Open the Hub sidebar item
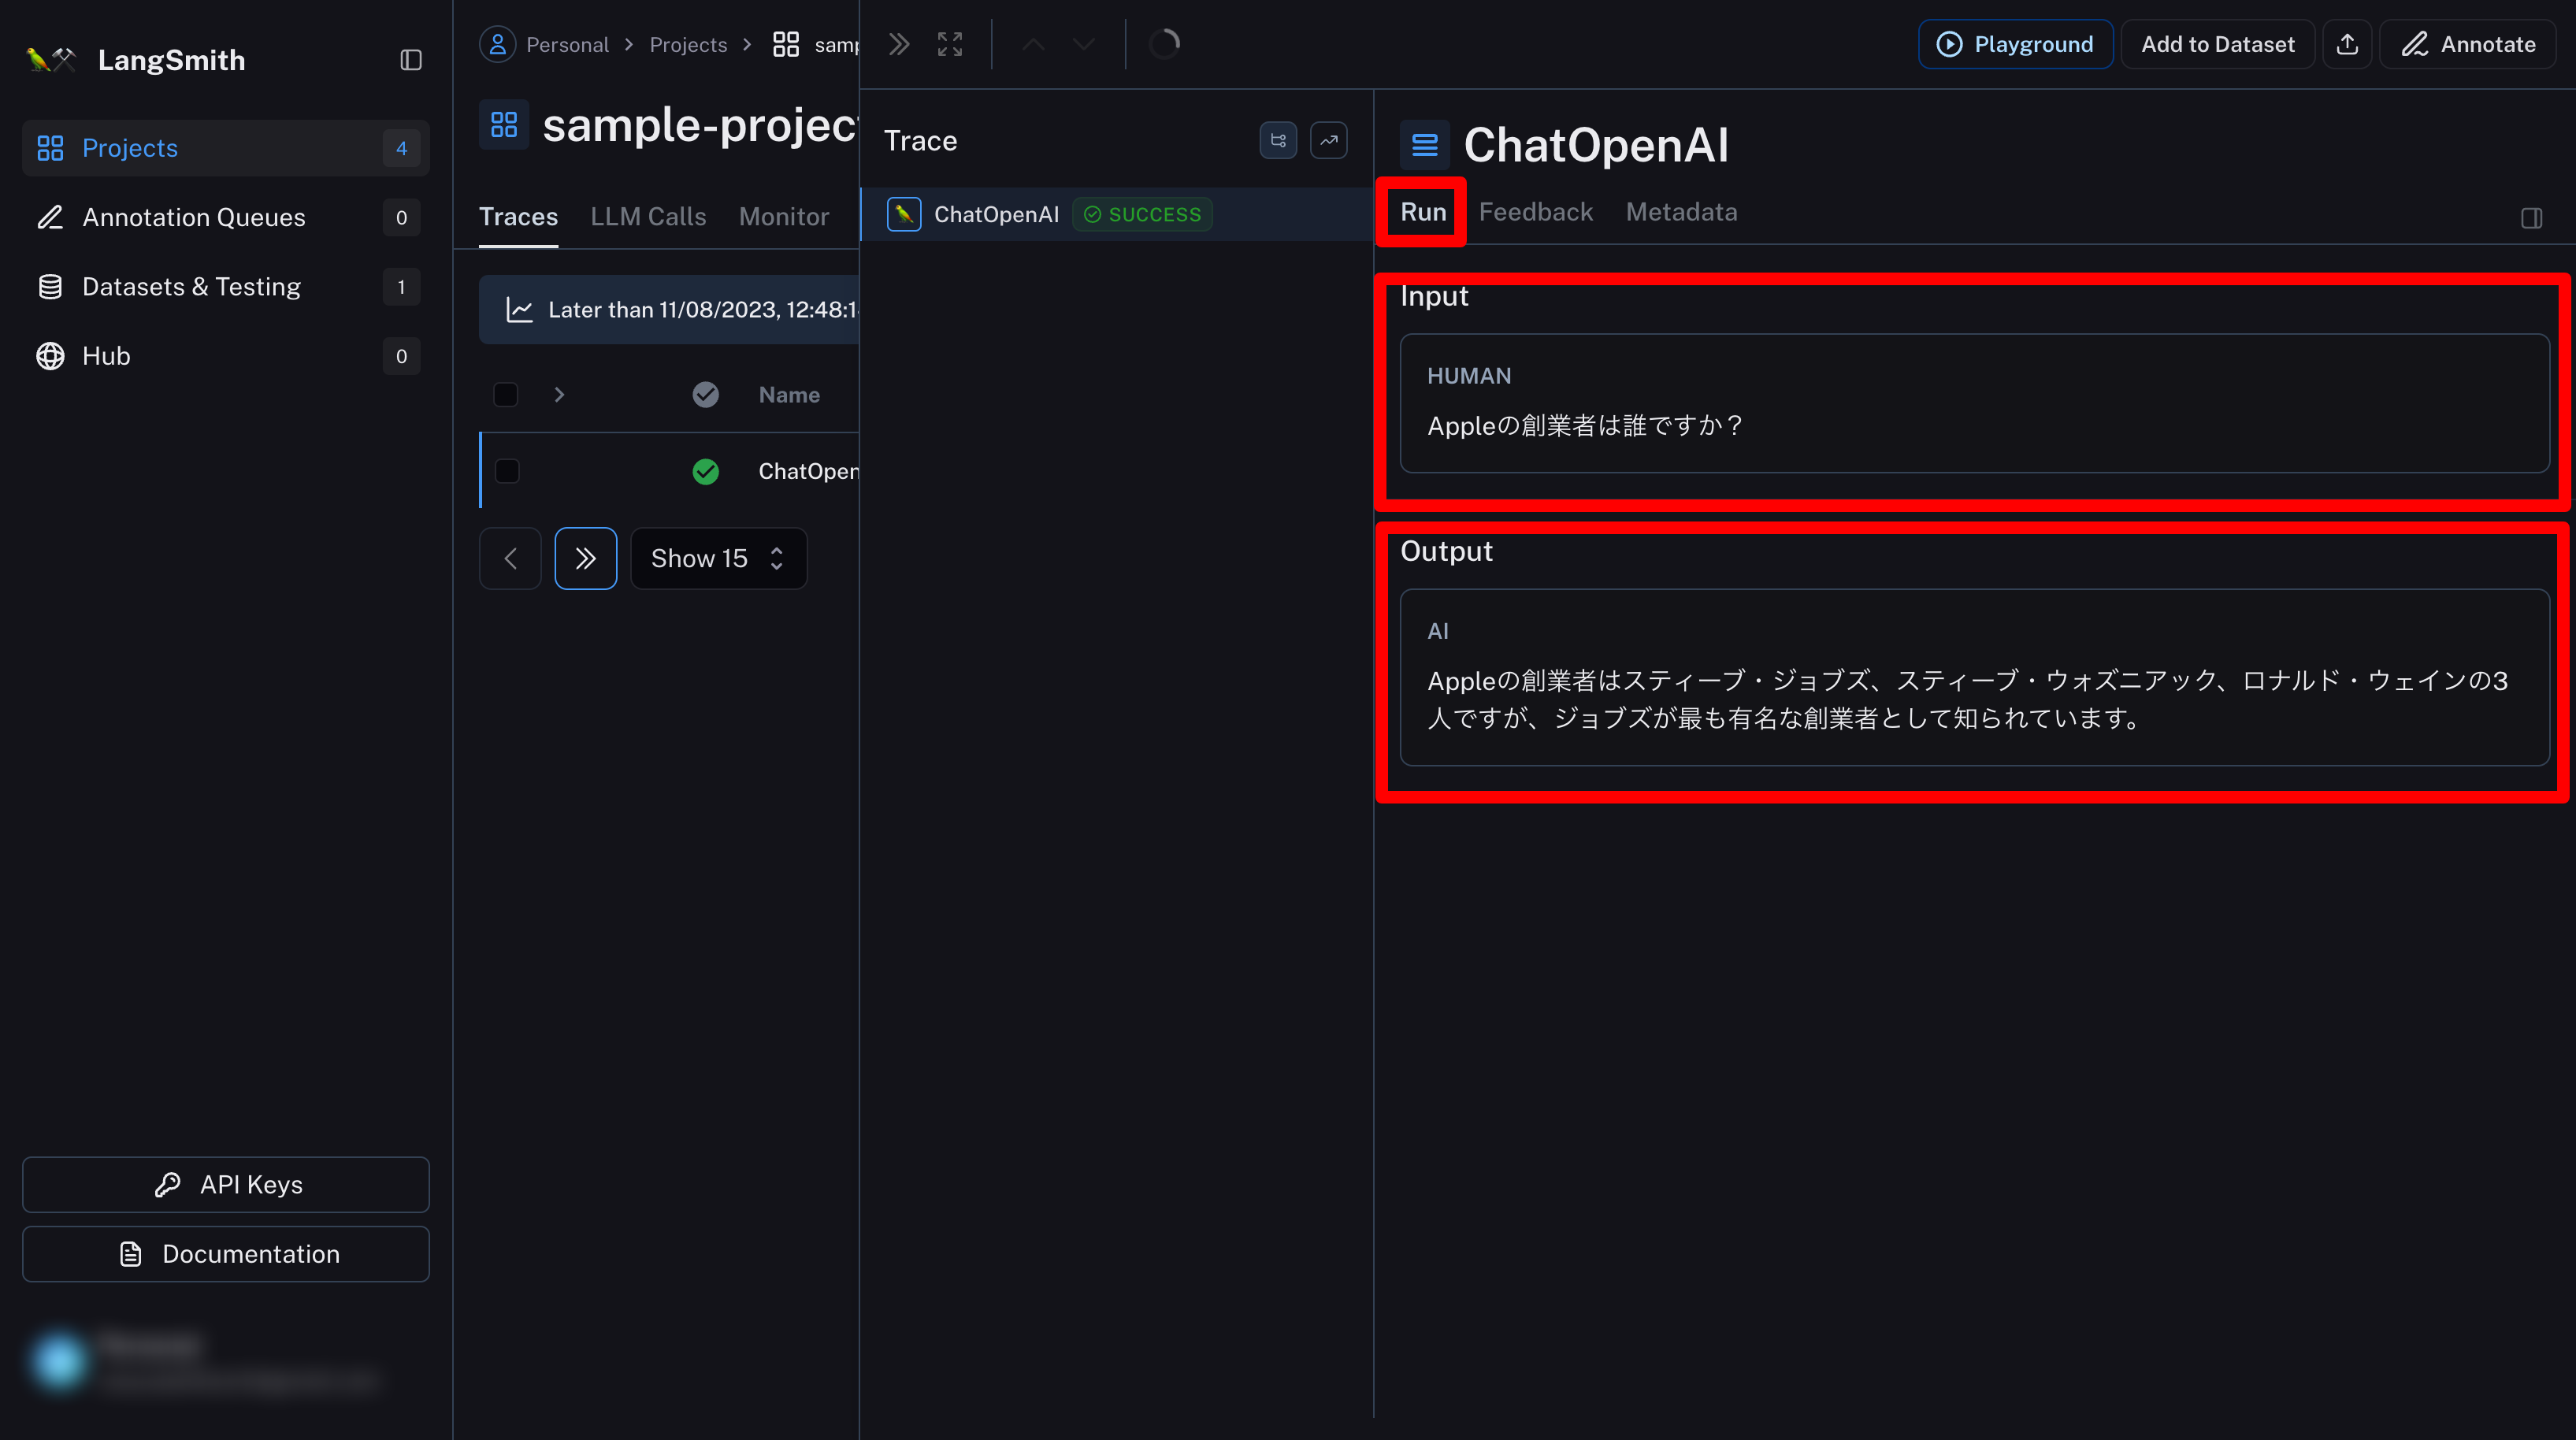The image size is (2576, 1440). (x=226, y=356)
